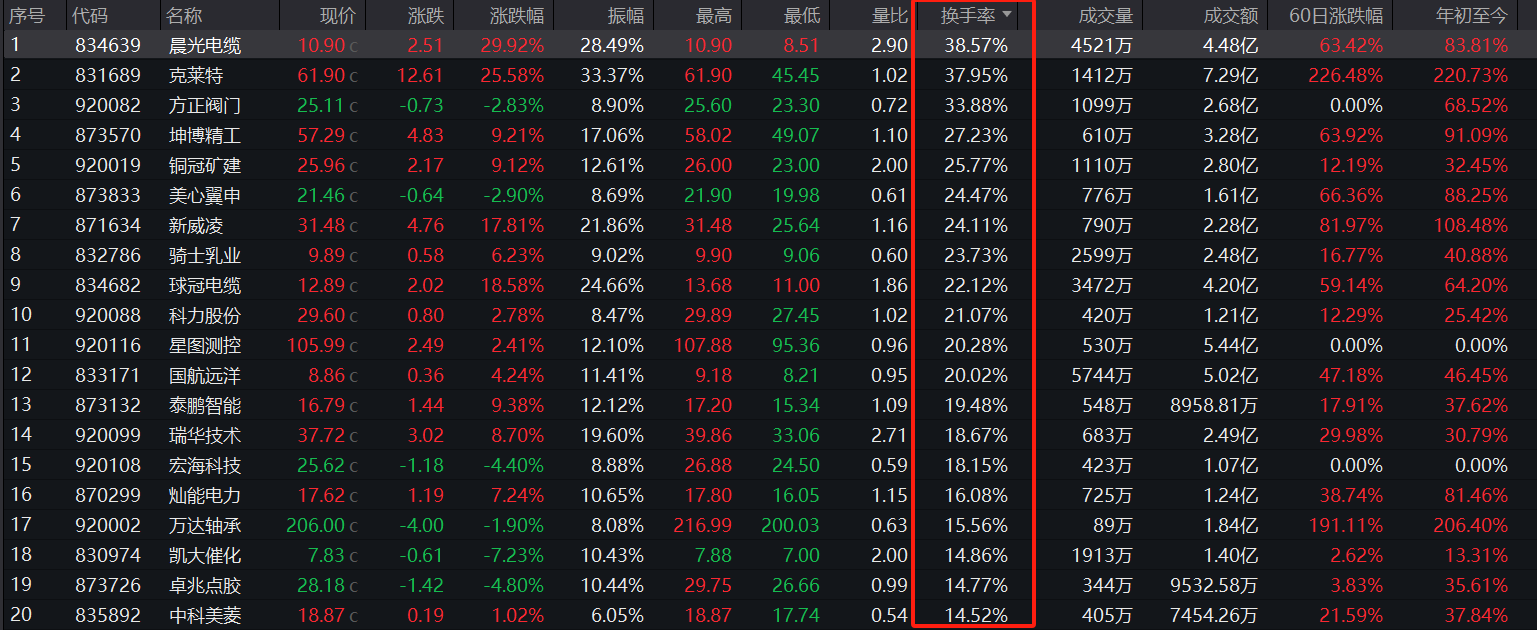Image resolution: width=1537 pixels, height=630 pixels.
Task: Sort the table by 涨跌幅 header
Action: coord(517,15)
